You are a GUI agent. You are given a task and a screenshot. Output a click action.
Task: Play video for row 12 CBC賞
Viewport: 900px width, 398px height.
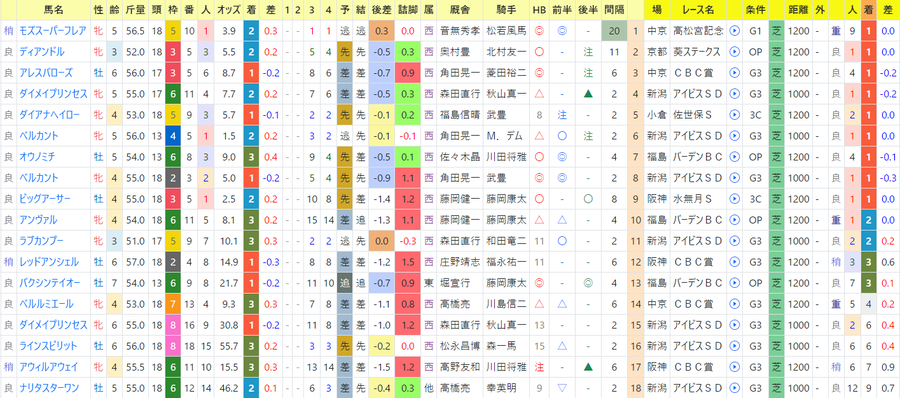(x=734, y=262)
